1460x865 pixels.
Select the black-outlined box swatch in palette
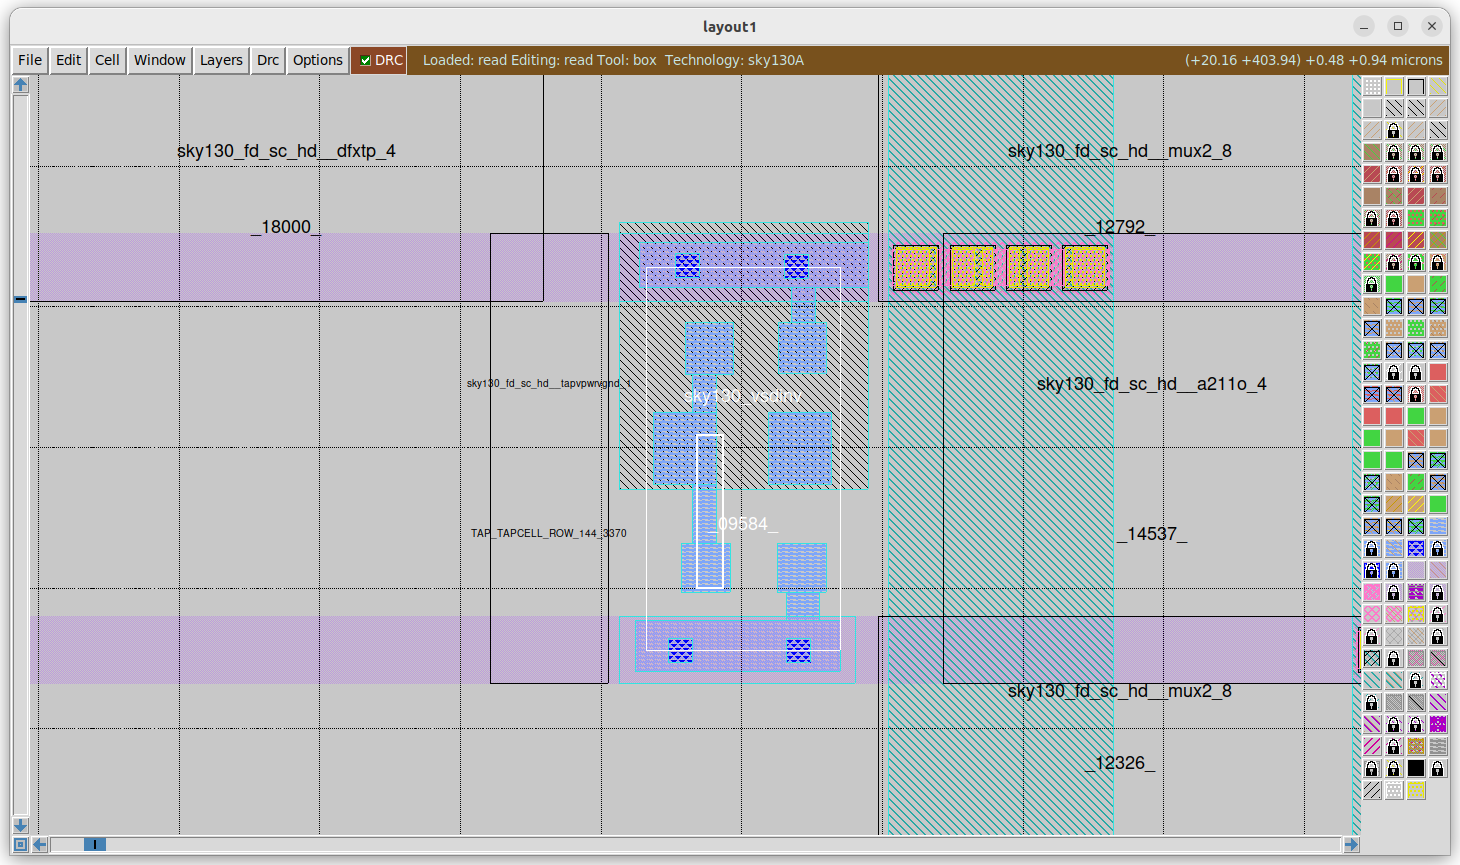tap(1416, 86)
